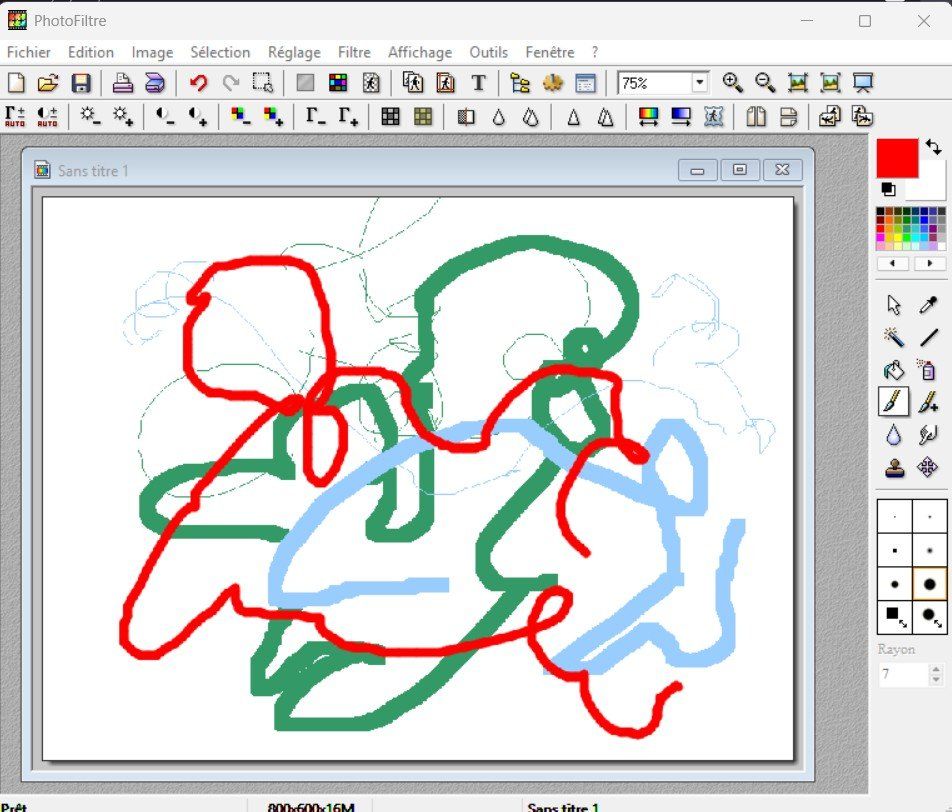Open the image explorer folder icon
The width and height of the screenshot is (952, 812).
pos(520,83)
